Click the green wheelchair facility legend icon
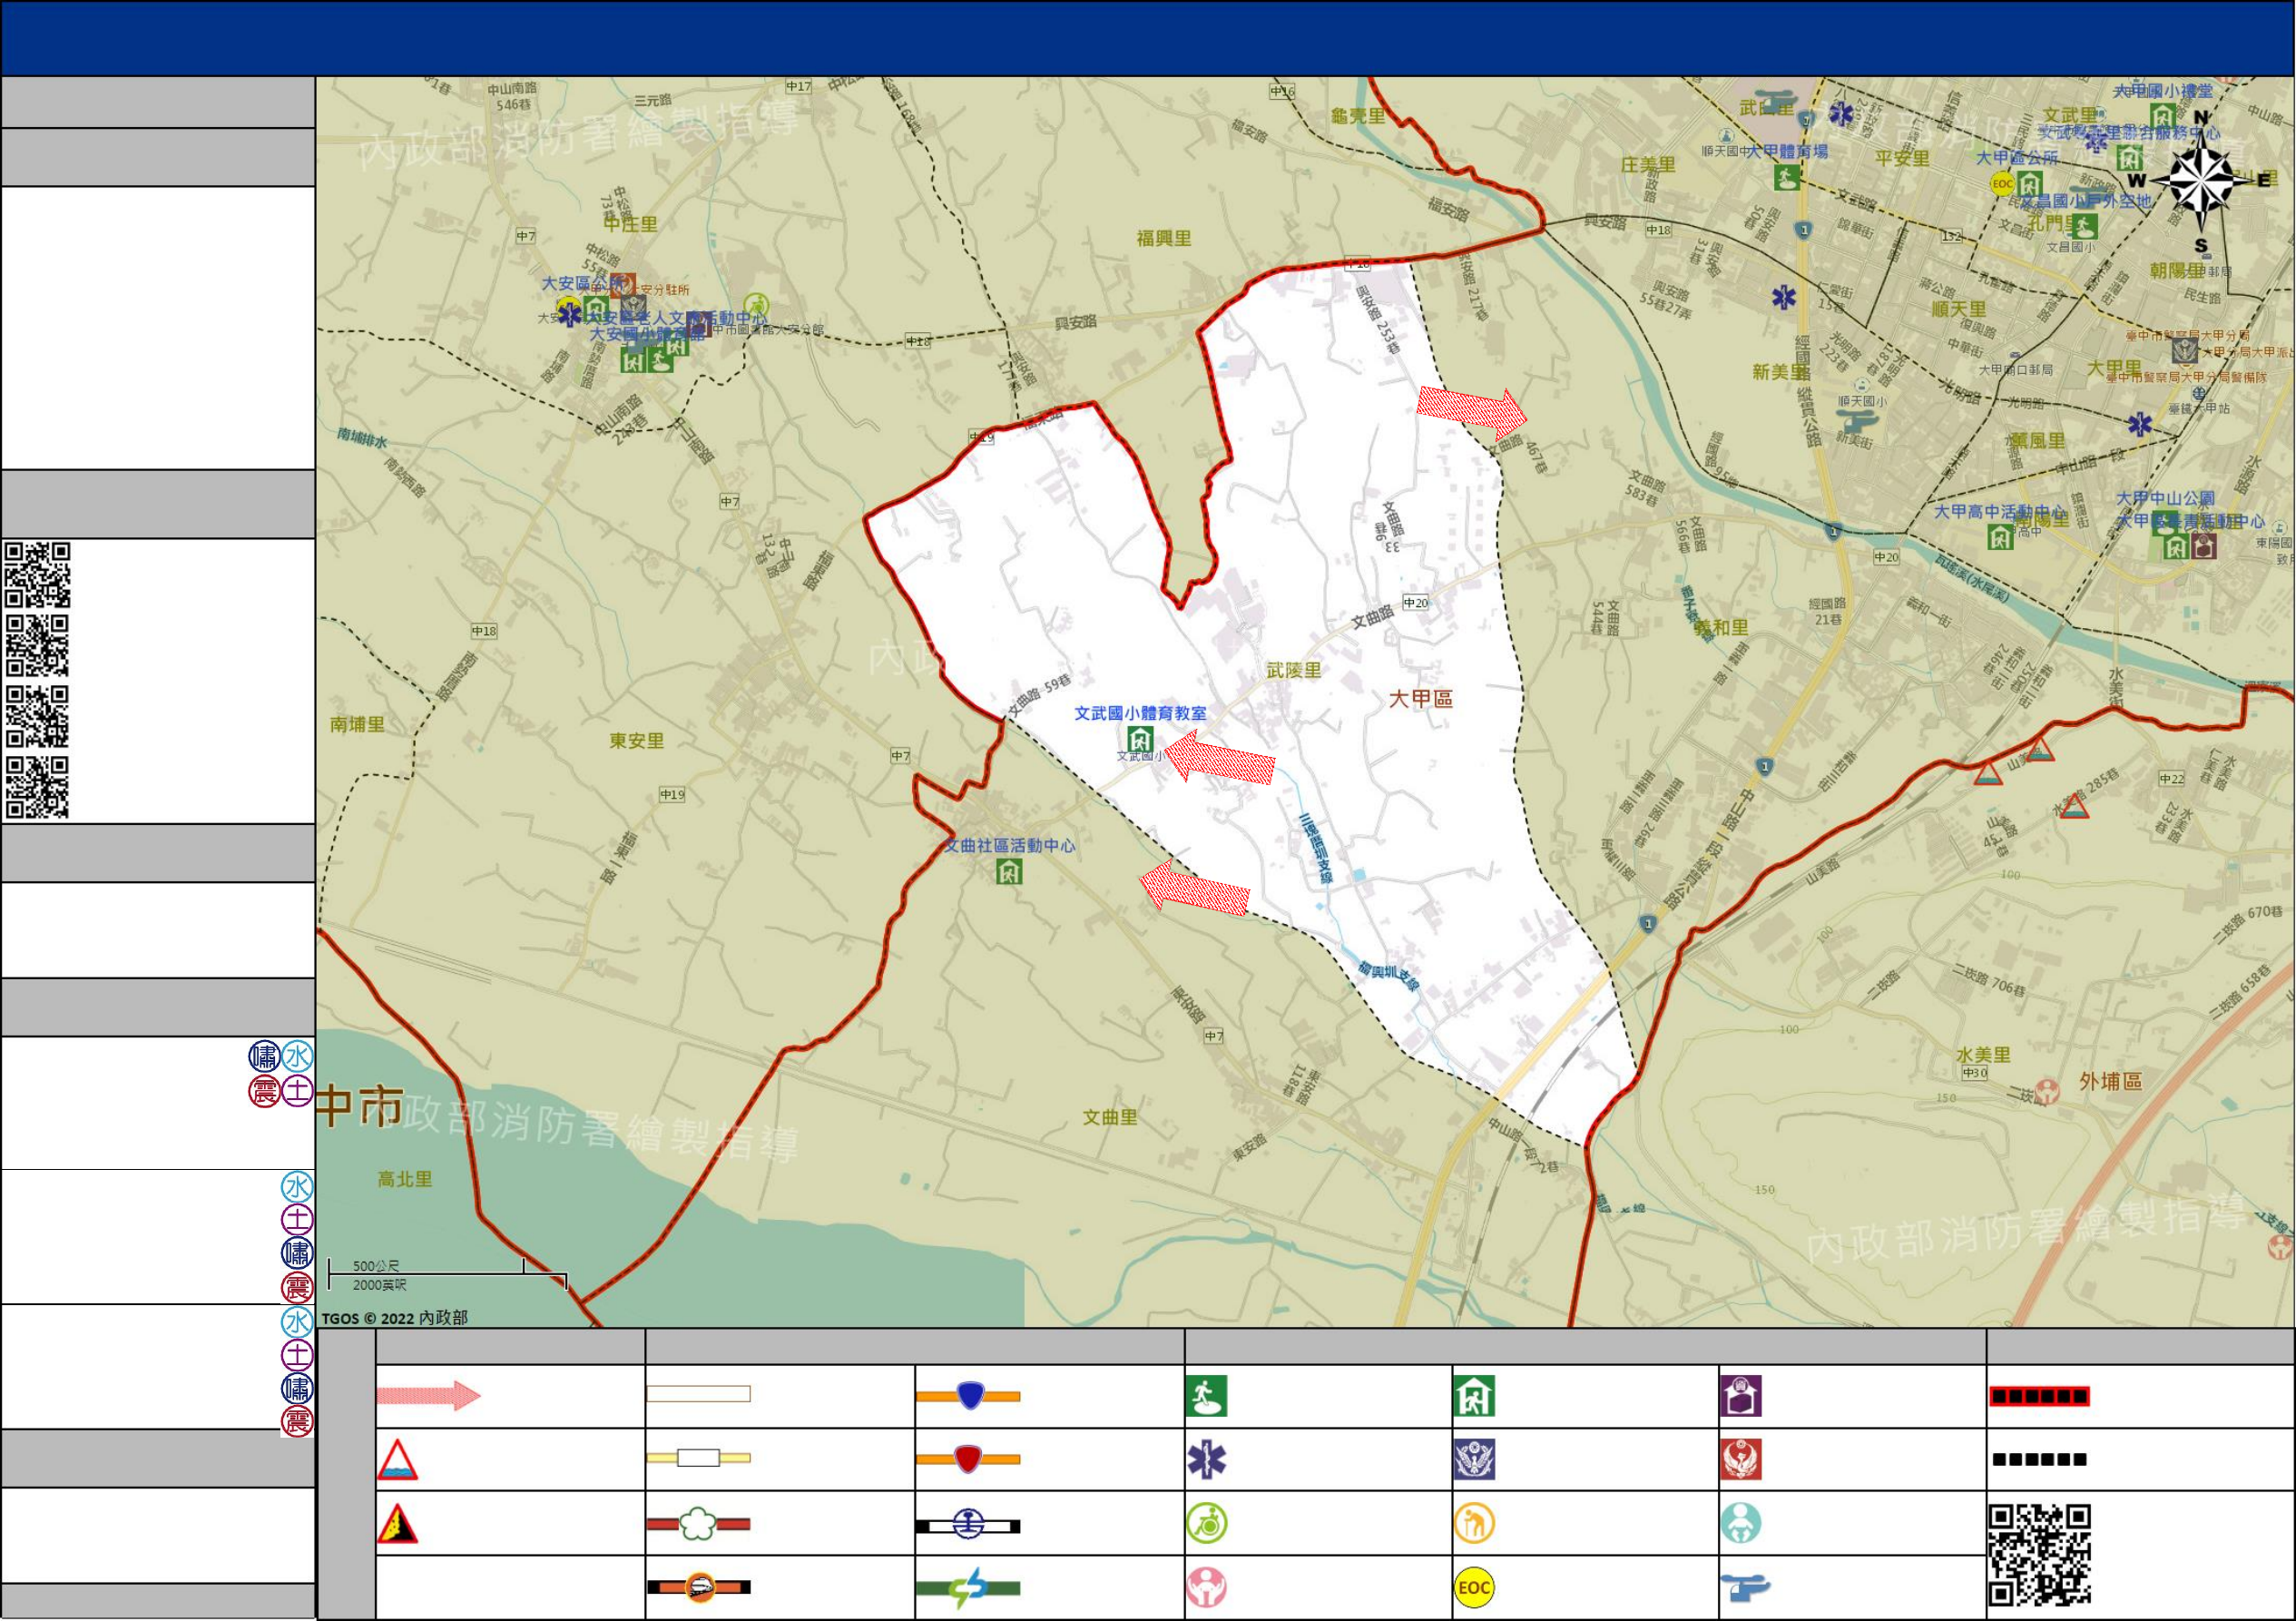The width and height of the screenshot is (2296, 1621). point(1206,1524)
